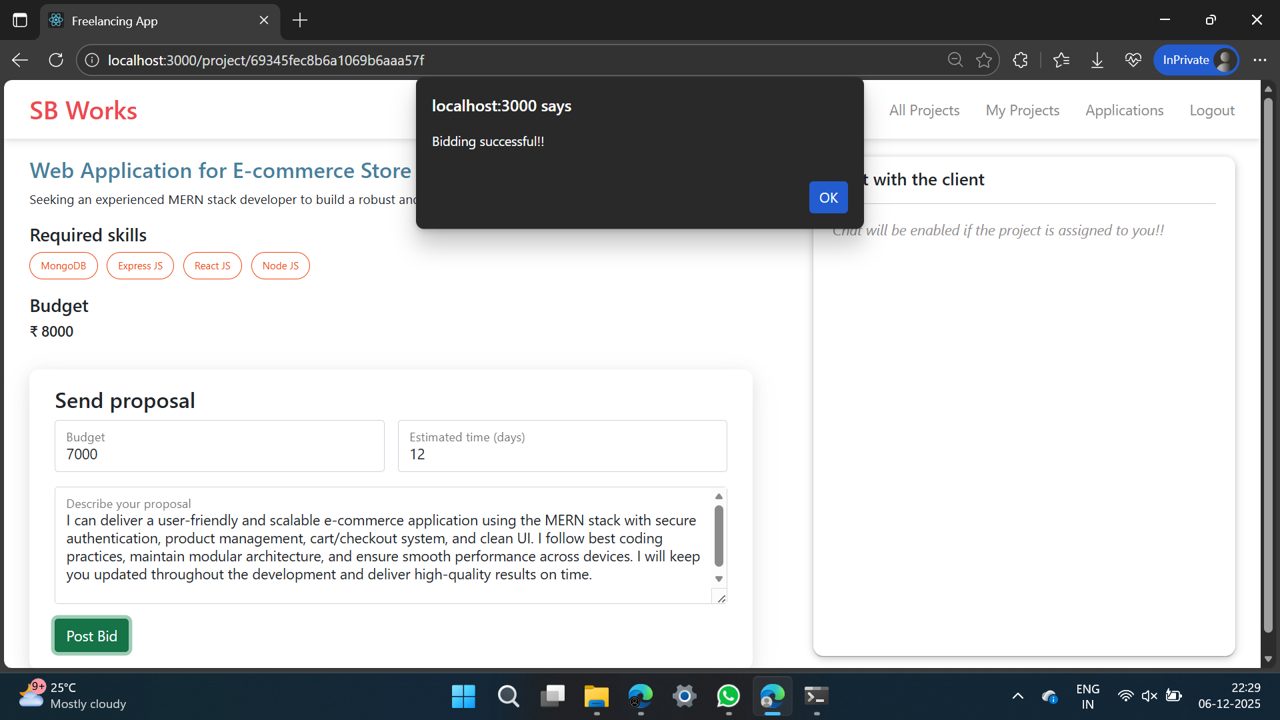Screen dimensions: 1280x720
Task: Open taskbar Search icon
Action: point(508,696)
